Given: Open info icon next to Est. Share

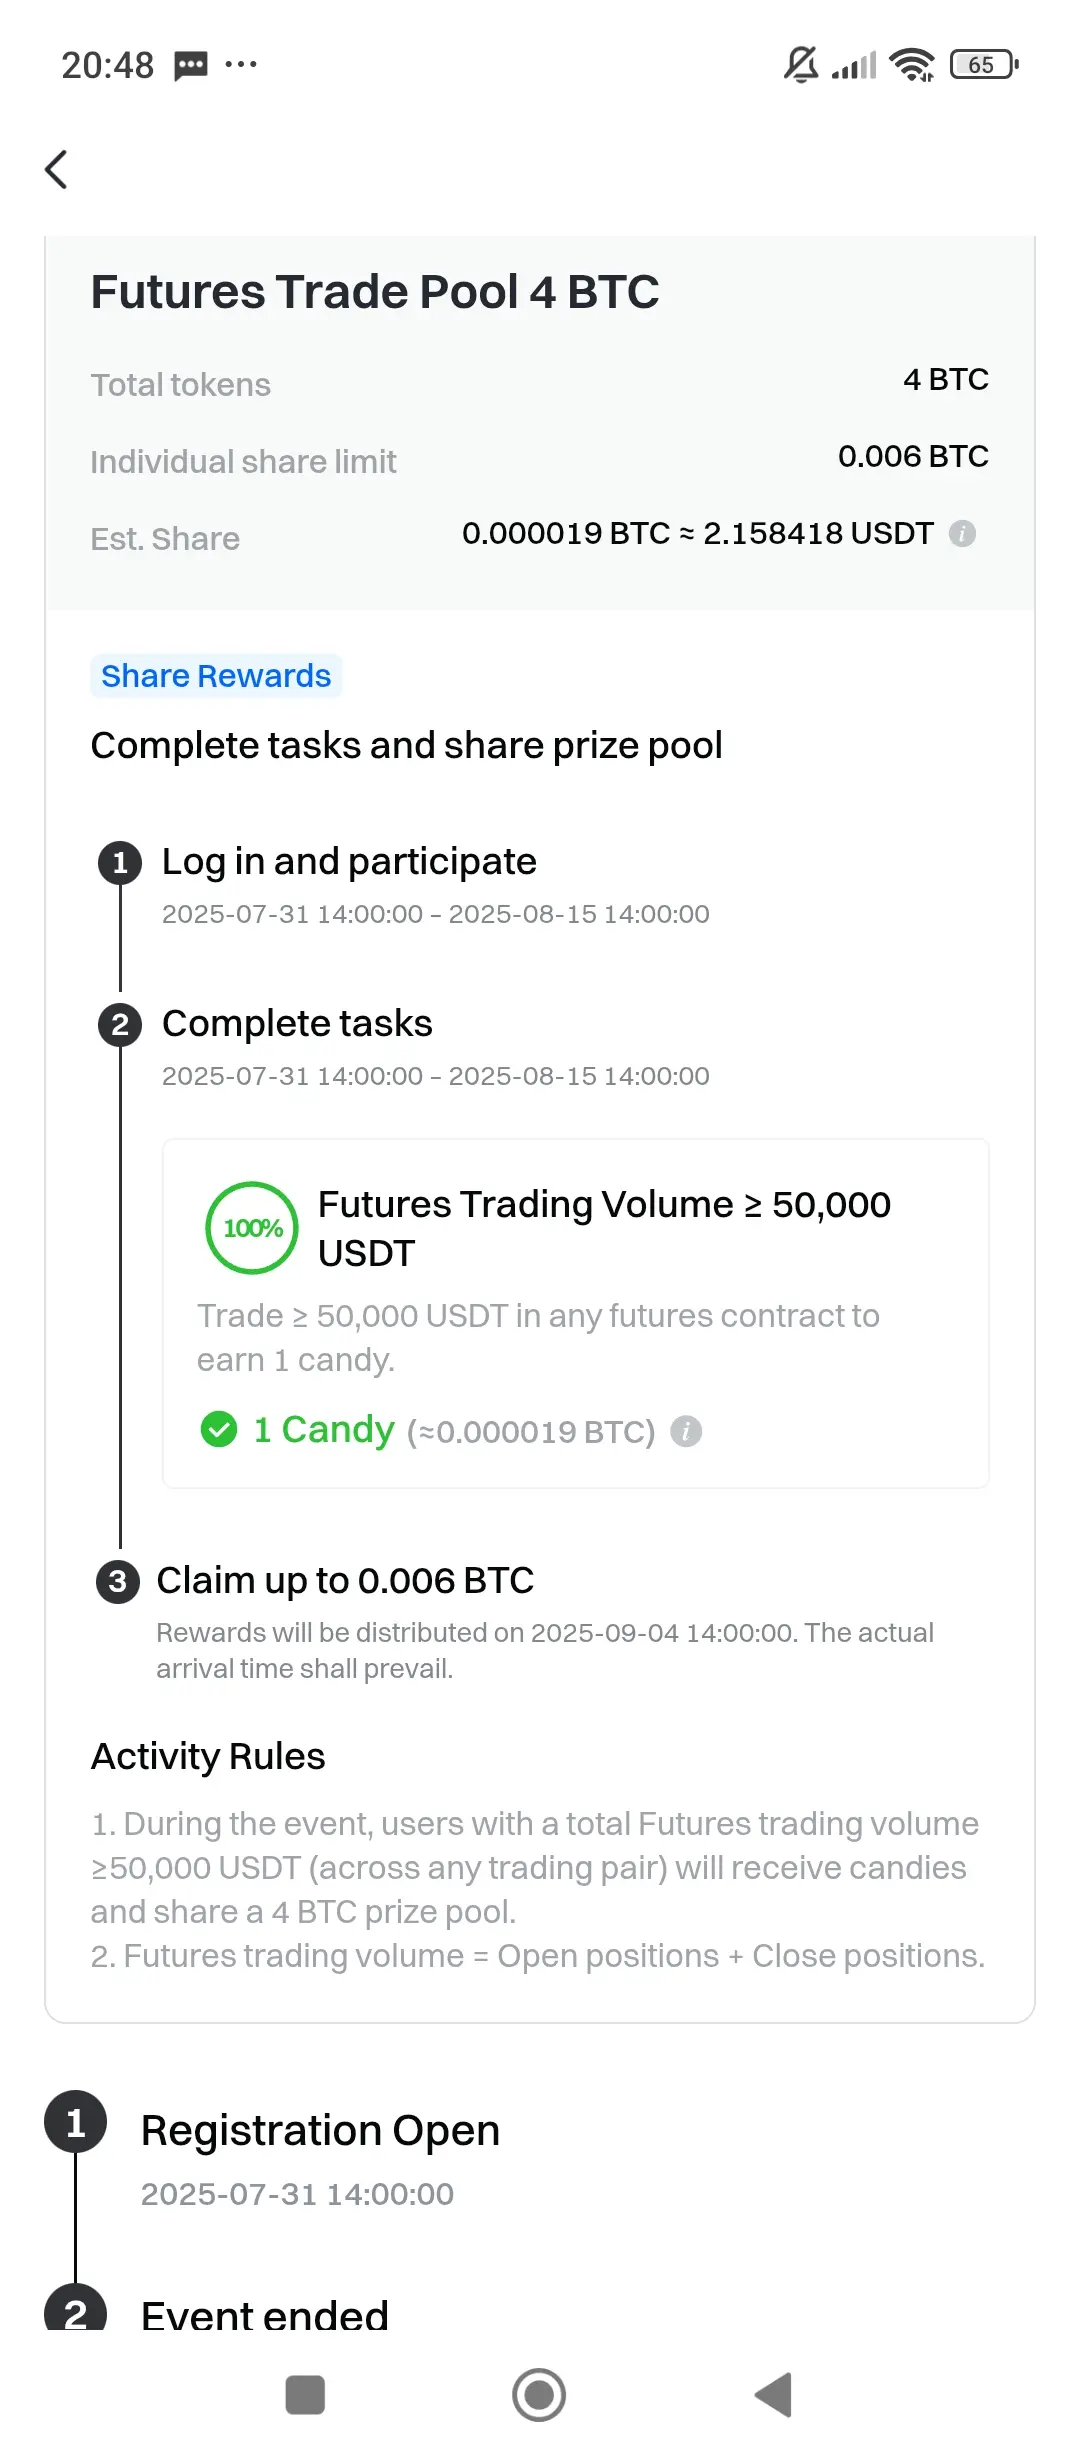Looking at the screenshot, I should click(962, 534).
